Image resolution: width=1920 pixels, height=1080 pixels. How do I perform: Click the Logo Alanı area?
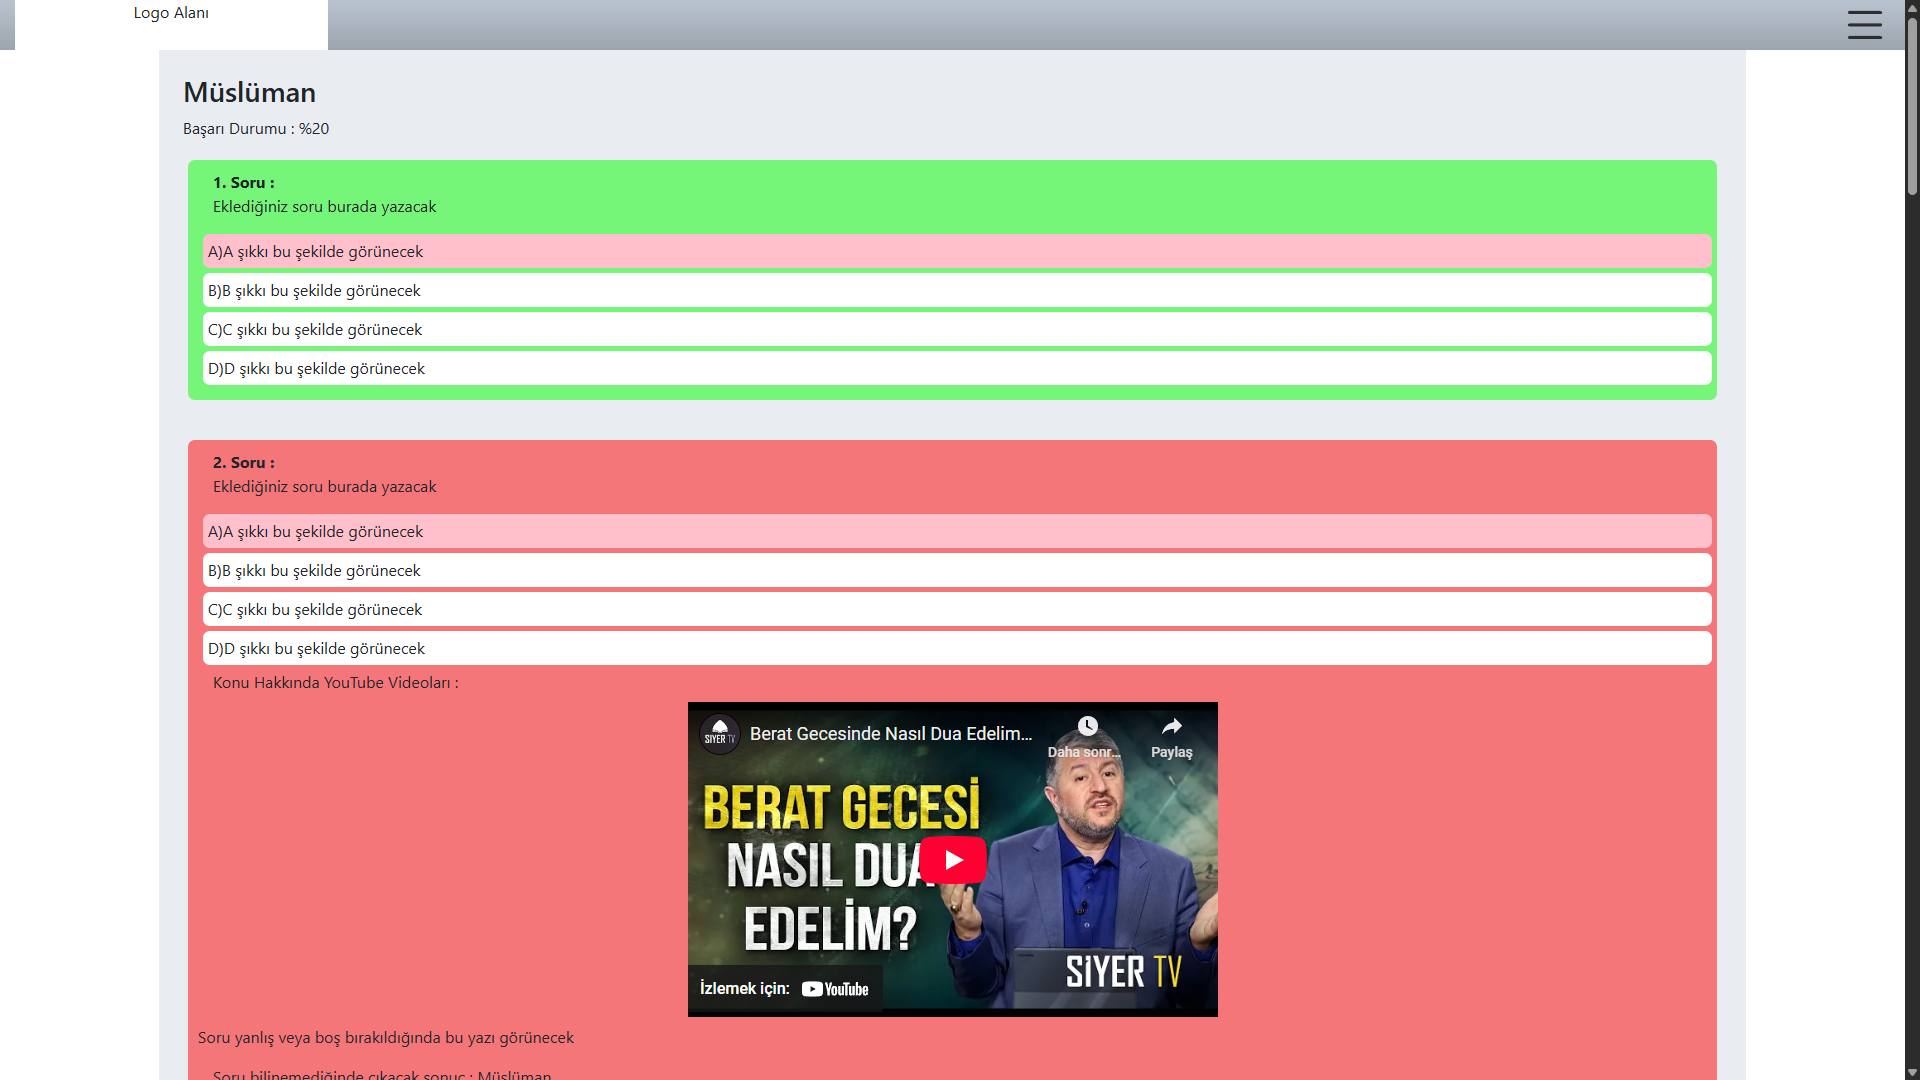[x=171, y=14]
